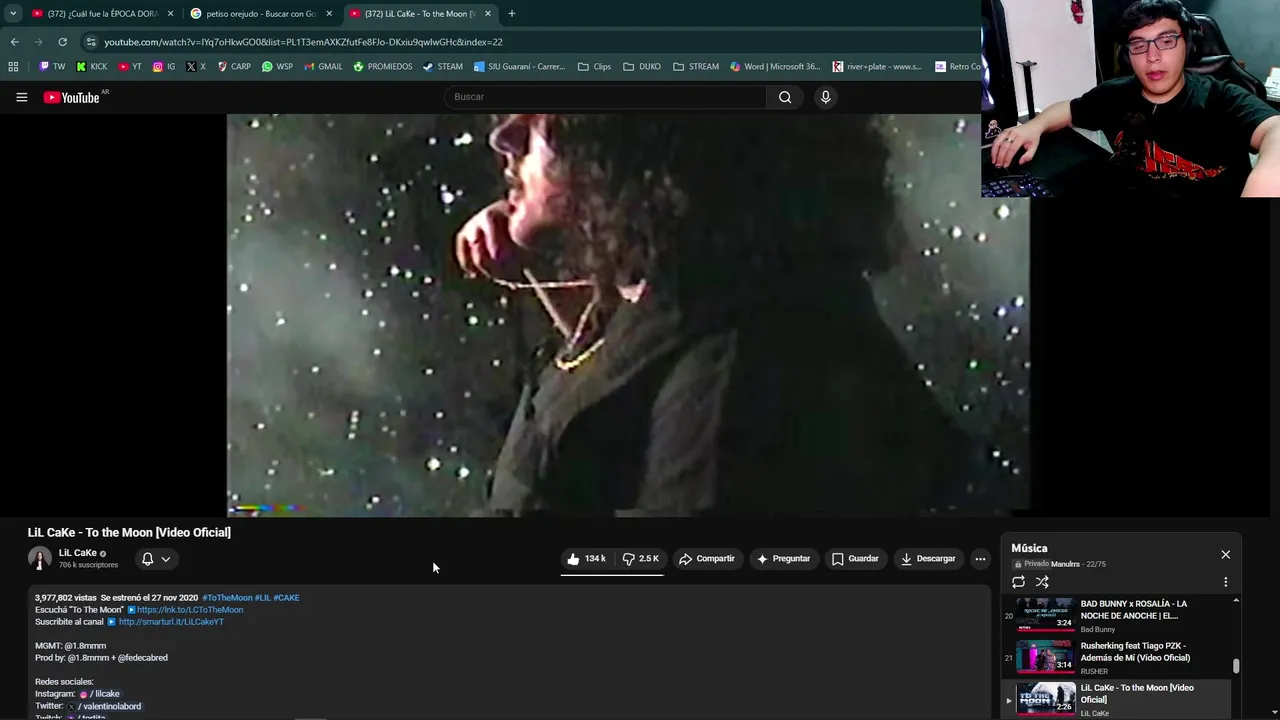Open SIU Guaraní bookmark

click(519, 67)
